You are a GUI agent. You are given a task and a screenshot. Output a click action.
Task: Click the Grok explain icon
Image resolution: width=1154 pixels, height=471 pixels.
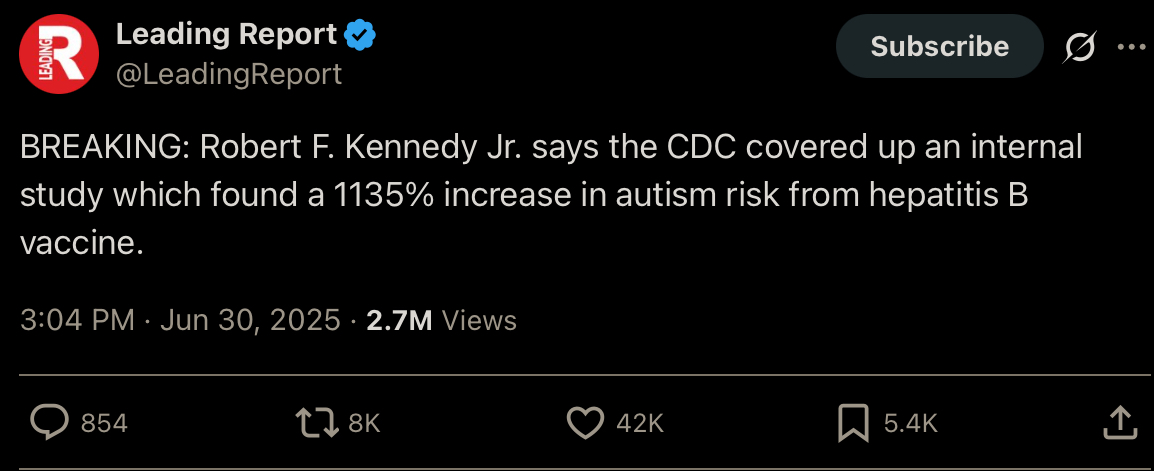point(1080,47)
